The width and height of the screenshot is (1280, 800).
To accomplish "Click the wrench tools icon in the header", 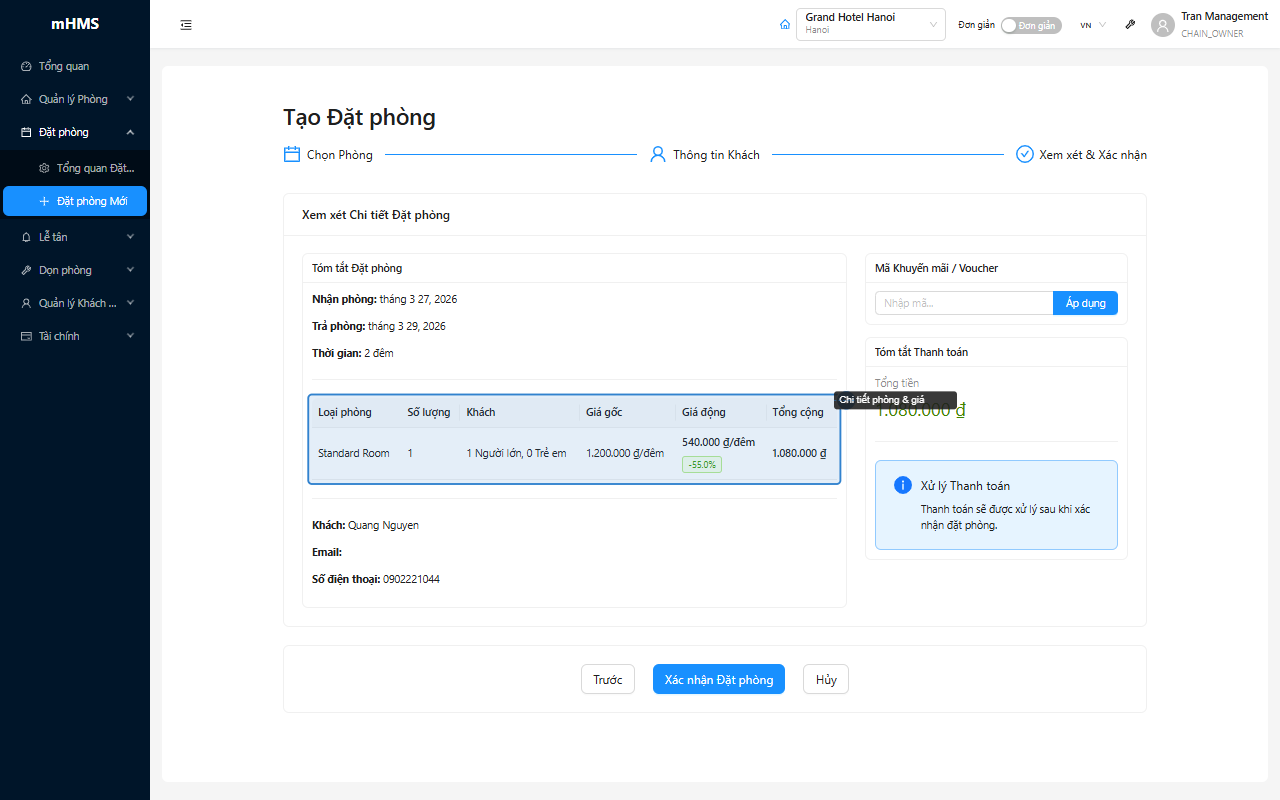I will point(1131,25).
